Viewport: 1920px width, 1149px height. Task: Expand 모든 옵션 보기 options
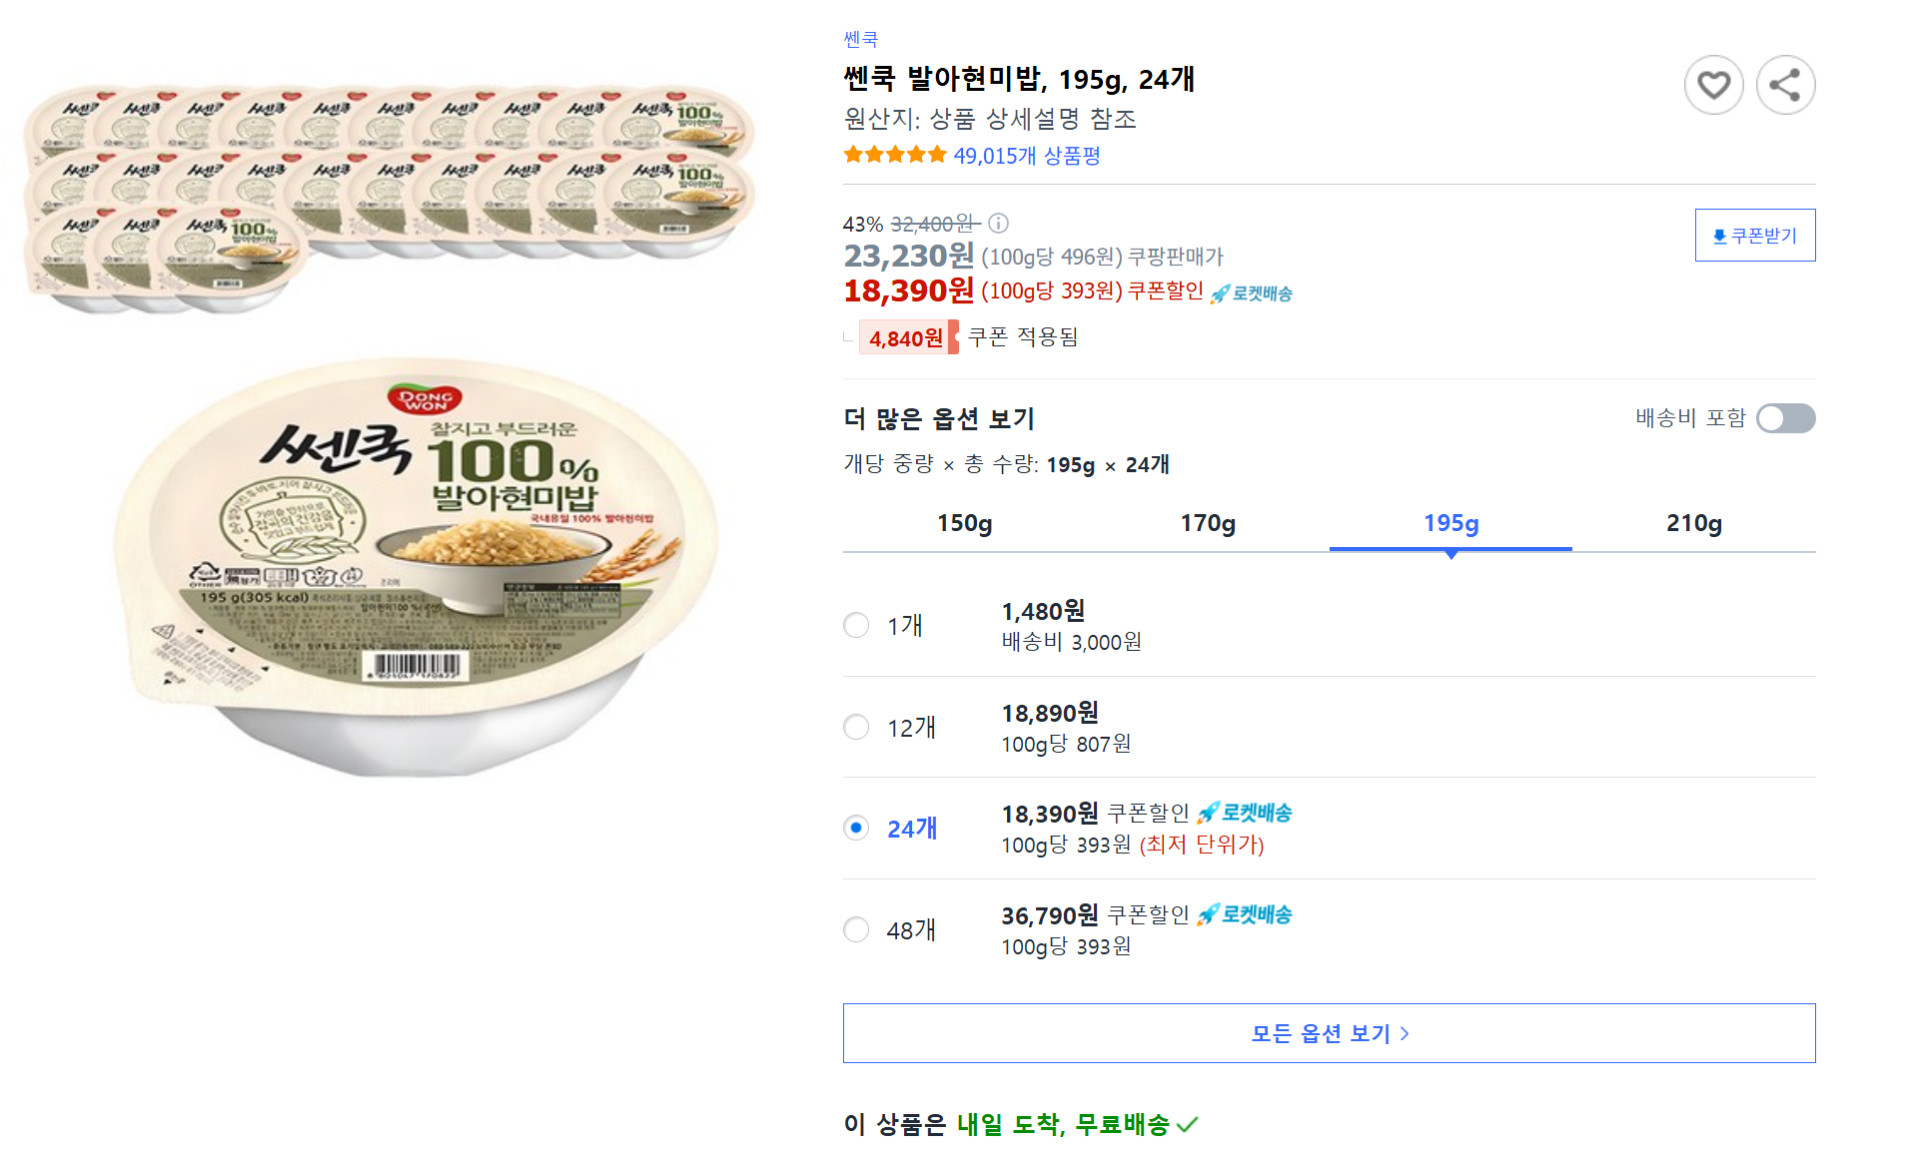click(x=1328, y=1033)
